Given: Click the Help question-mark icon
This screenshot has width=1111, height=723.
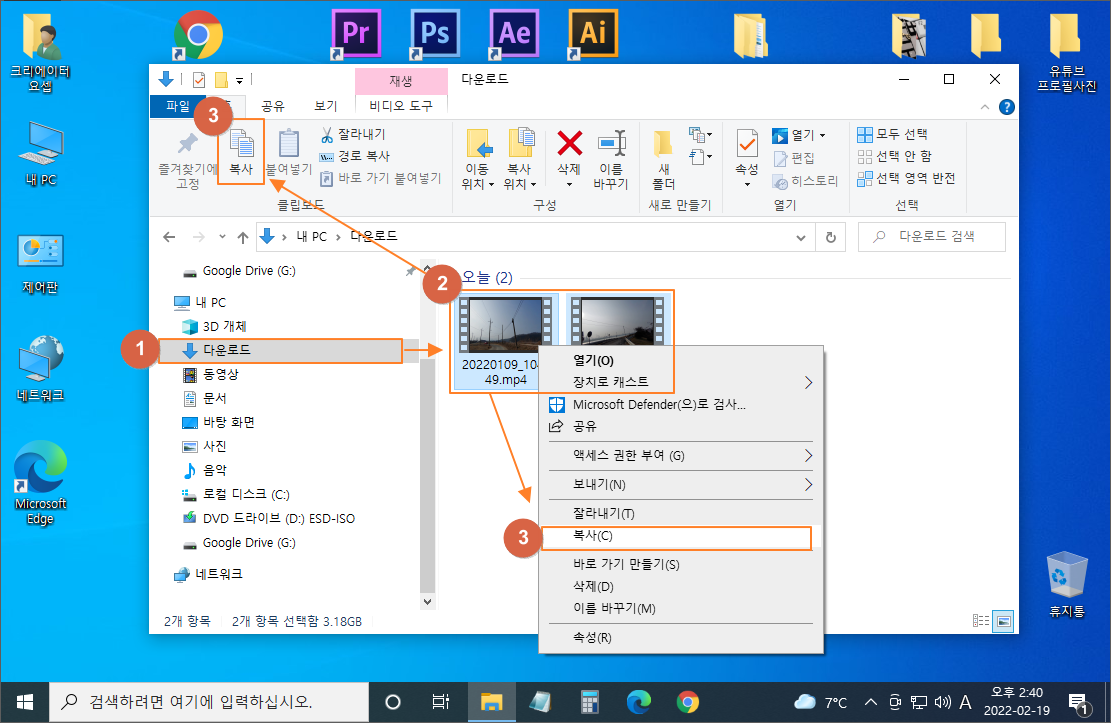Looking at the screenshot, I should pyautogui.click(x=1006, y=107).
